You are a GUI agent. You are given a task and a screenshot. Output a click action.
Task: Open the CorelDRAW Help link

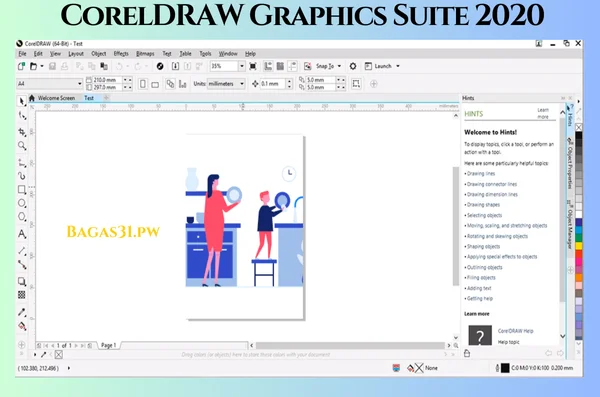coord(515,331)
